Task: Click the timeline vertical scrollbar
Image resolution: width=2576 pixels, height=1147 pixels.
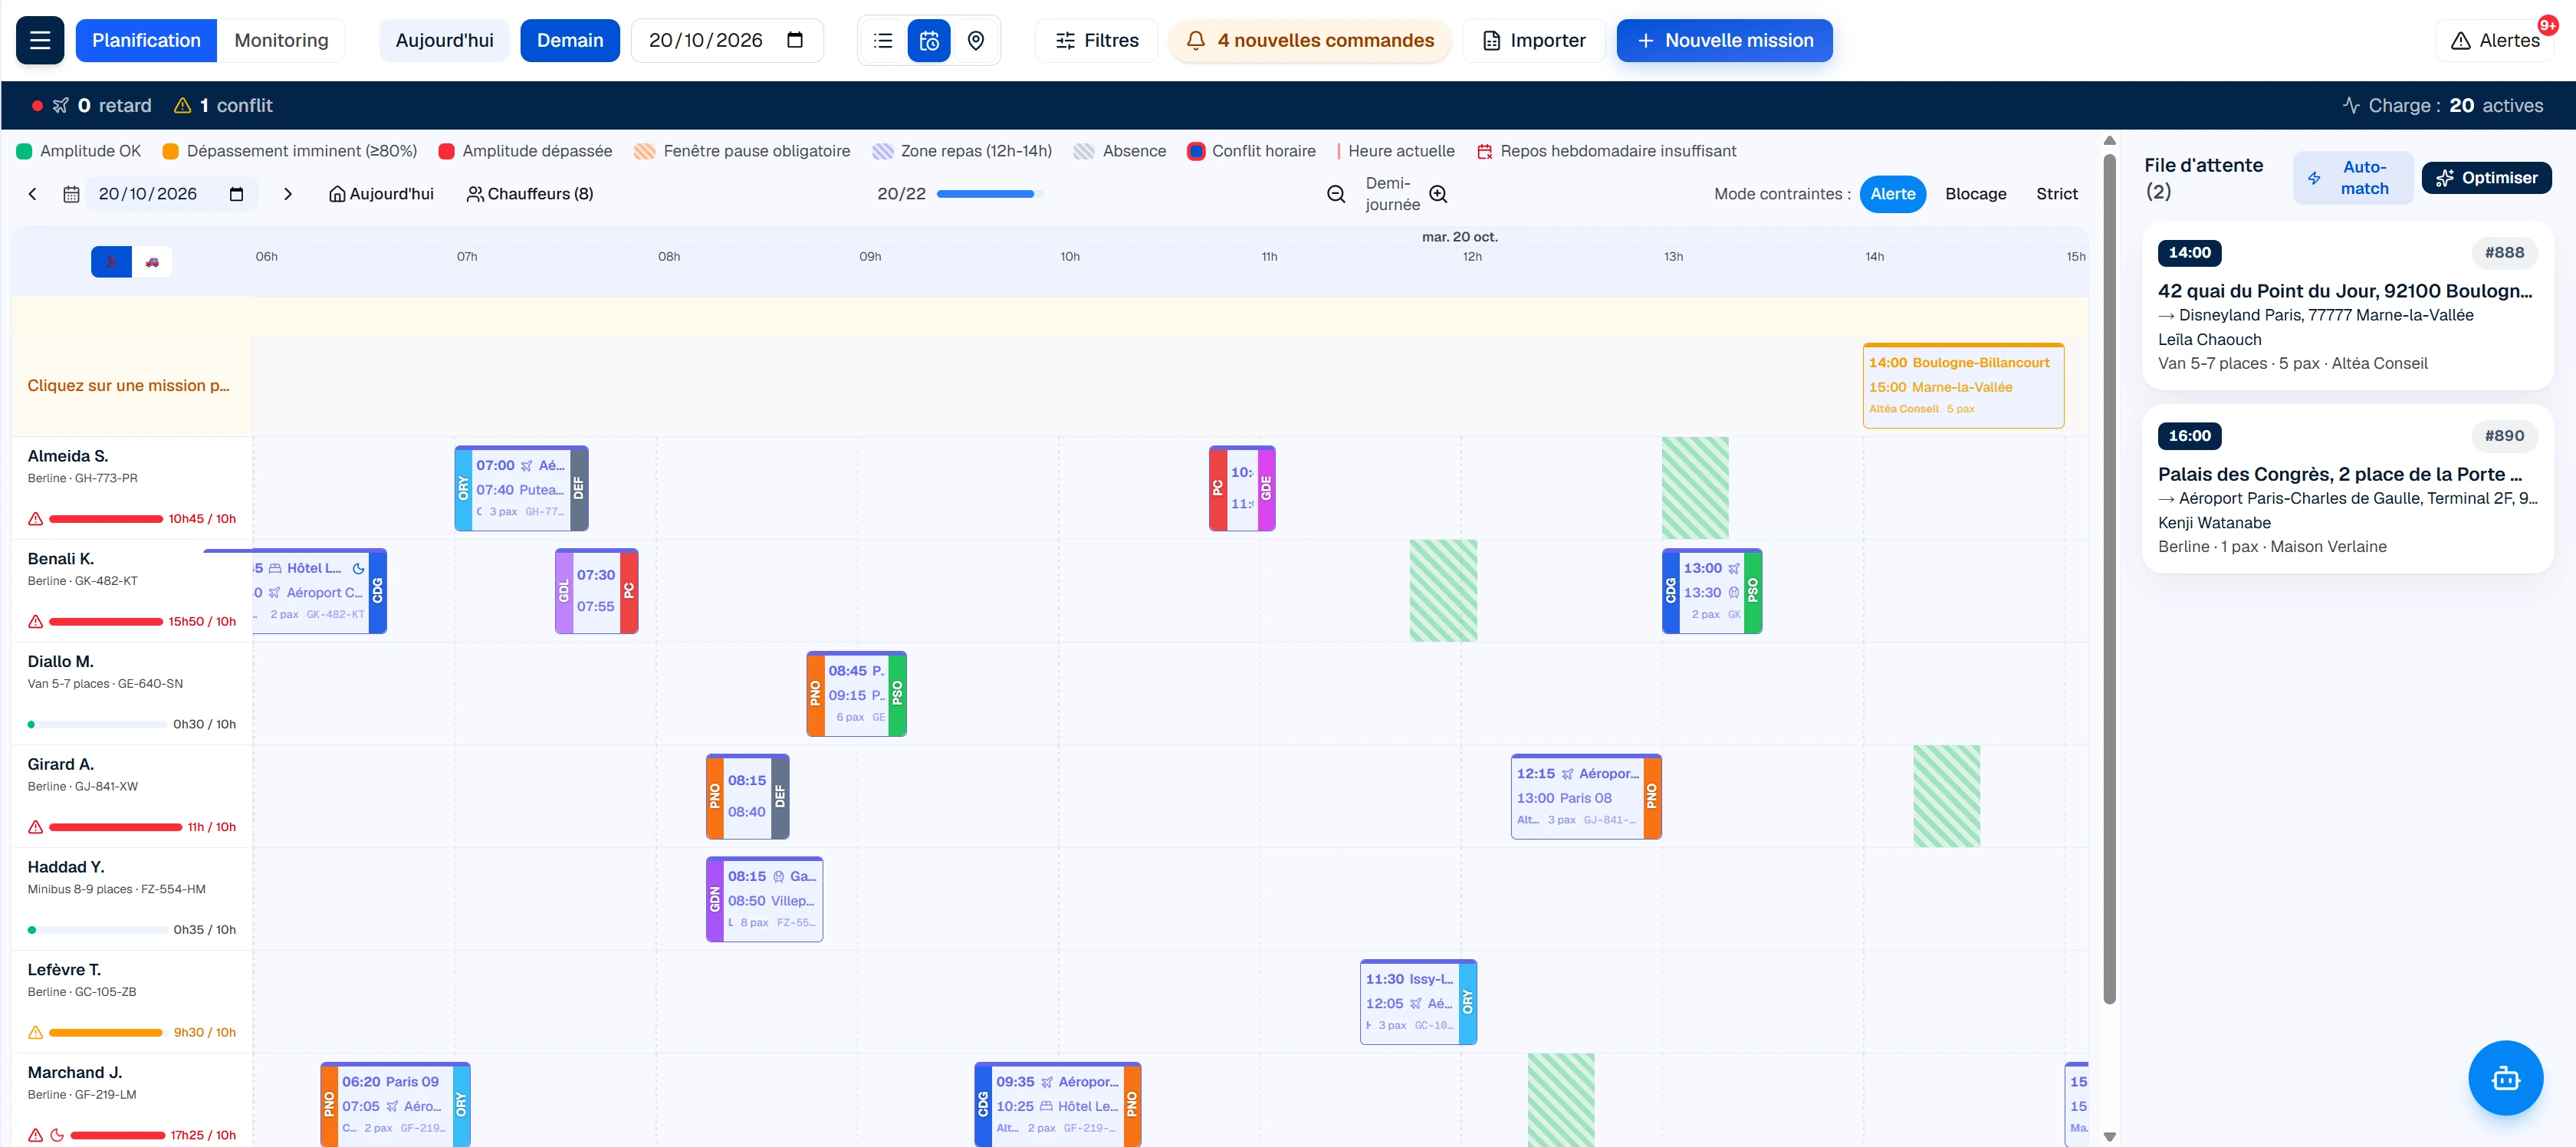Action: [x=2109, y=580]
